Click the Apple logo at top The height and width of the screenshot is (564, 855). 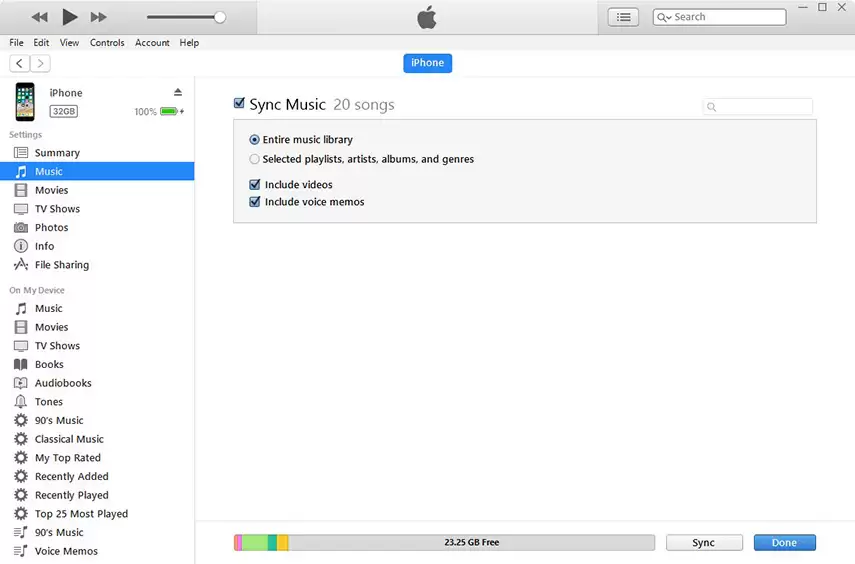(x=427, y=17)
